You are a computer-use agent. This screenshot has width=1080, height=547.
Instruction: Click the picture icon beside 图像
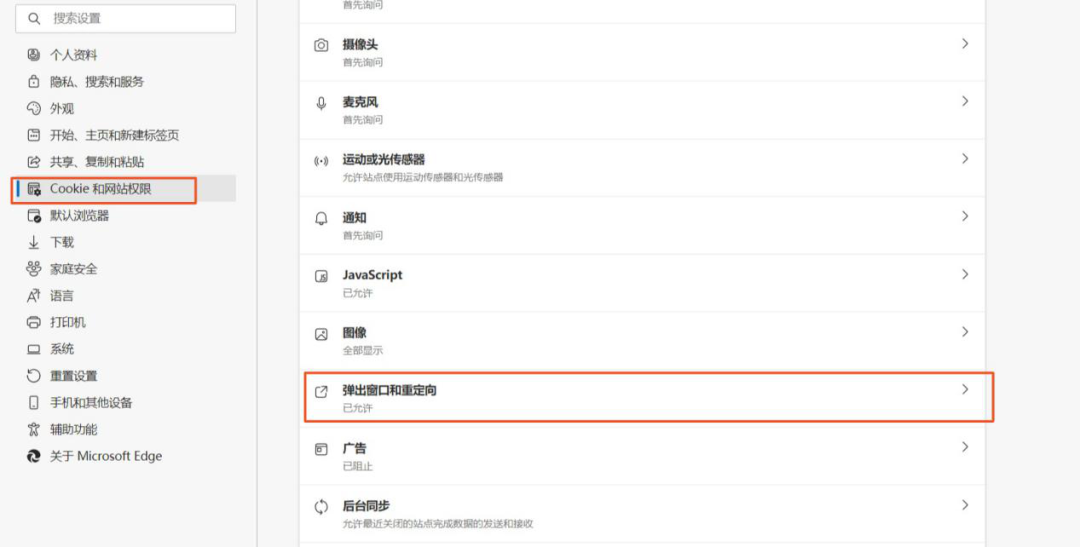pyautogui.click(x=321, y=334)
